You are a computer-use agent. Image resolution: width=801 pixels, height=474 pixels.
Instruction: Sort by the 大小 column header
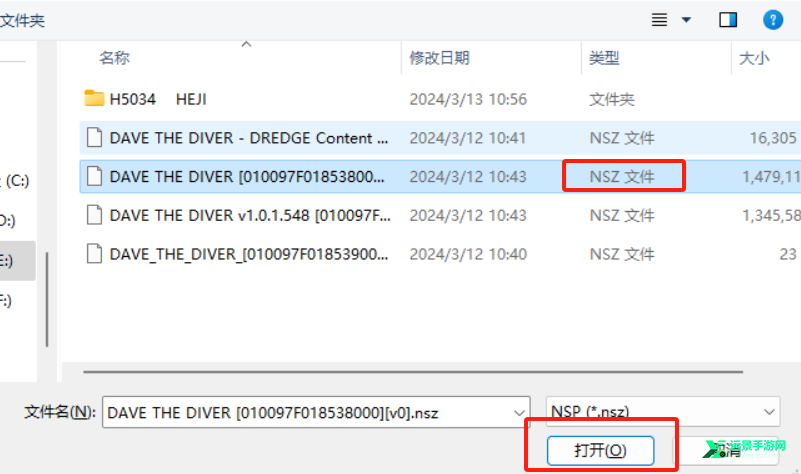(x=754, y=58)
